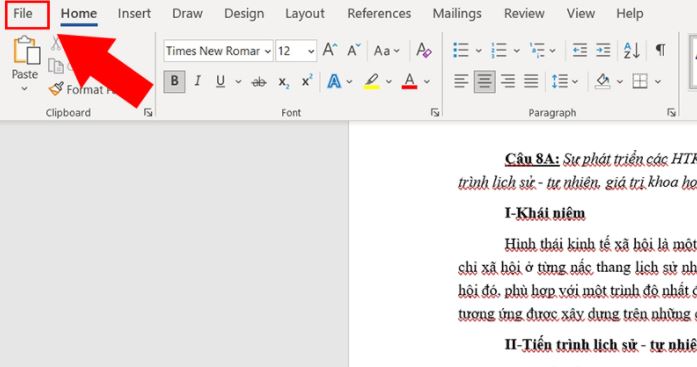Toggle Show/Hide paragraph marks
697x367 pixels.
pyautogui.click(x=661, y=50)
